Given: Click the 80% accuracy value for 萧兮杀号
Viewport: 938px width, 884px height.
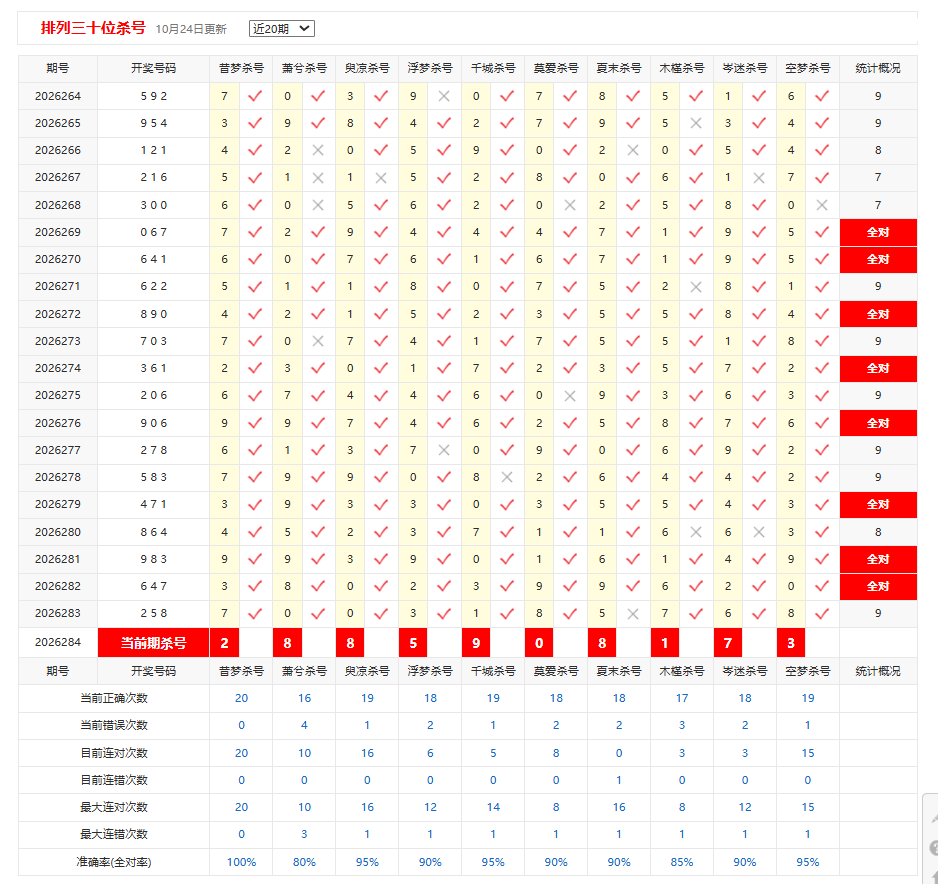Looking at the screenshot, I should tap(304, 862).
